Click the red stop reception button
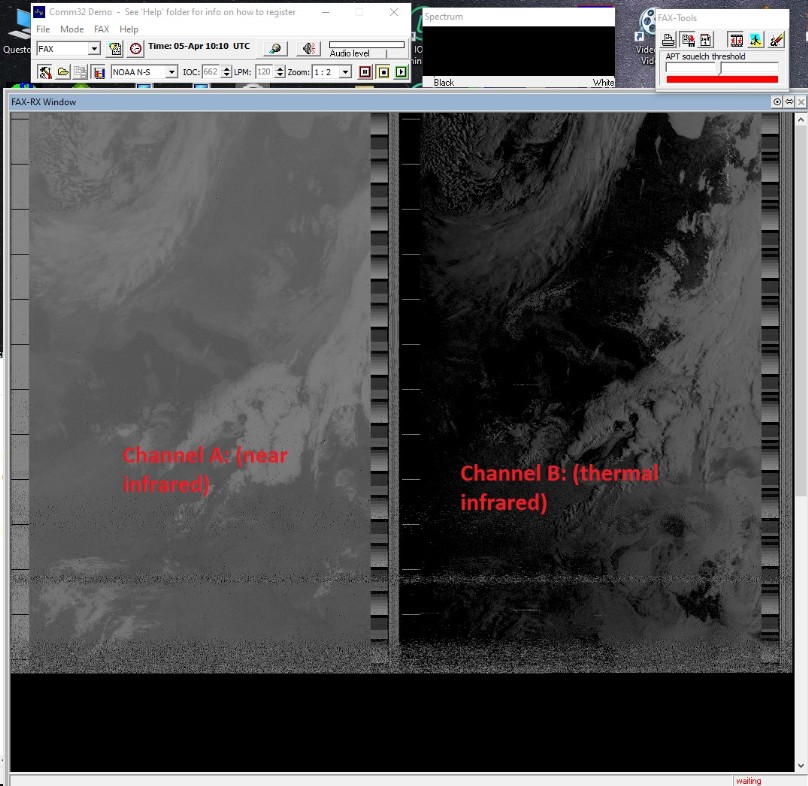Viewport: 808px width, 786px height. tap(365, 72)
